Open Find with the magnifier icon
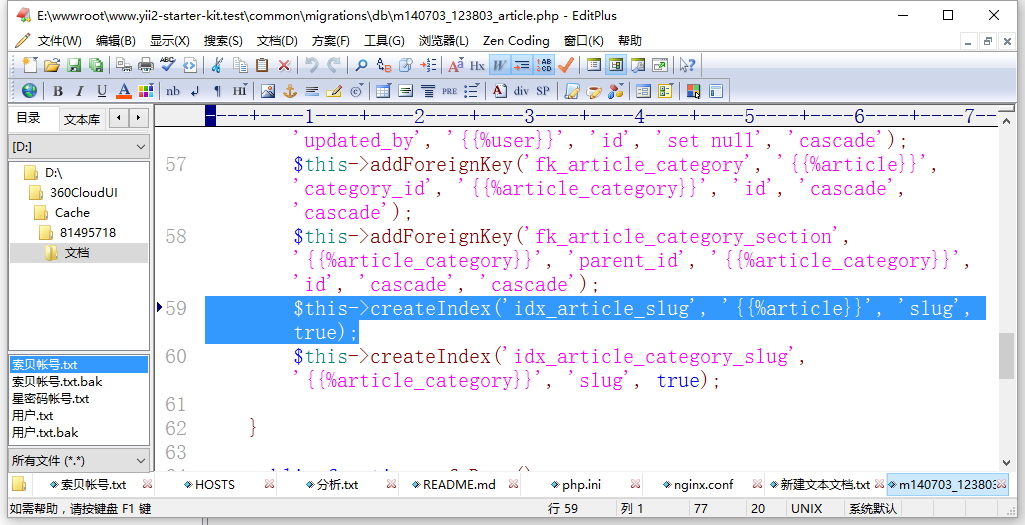 tap(361, 65)
